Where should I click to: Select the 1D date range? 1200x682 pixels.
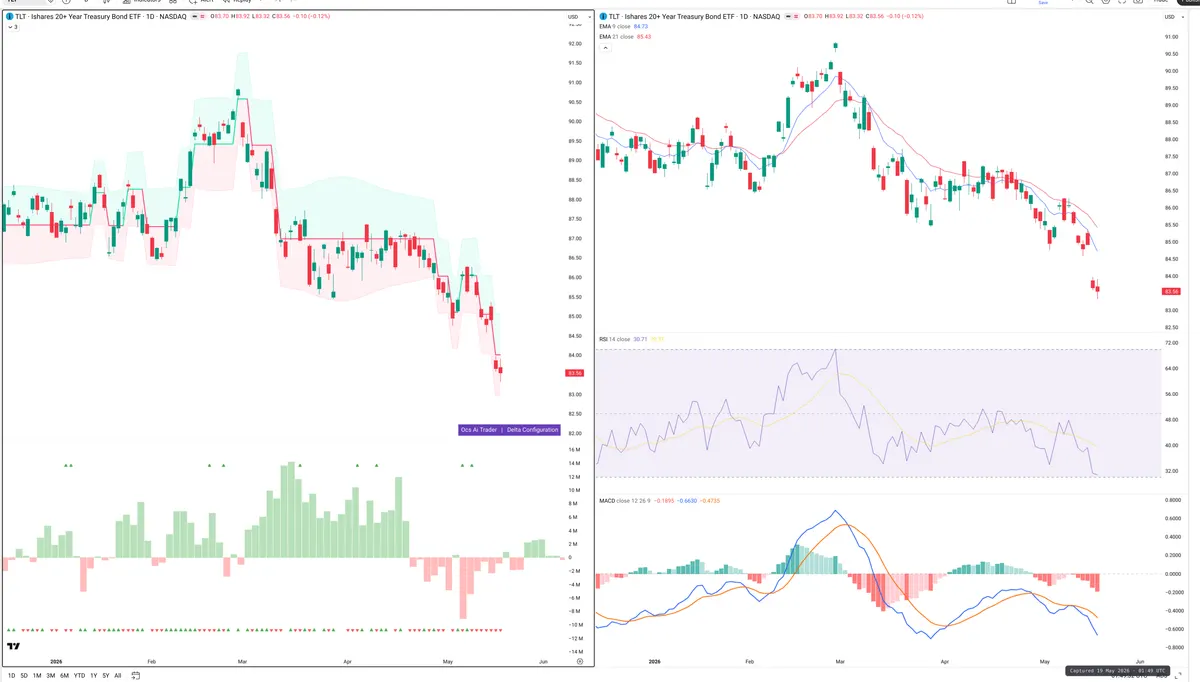coord(11,675)
